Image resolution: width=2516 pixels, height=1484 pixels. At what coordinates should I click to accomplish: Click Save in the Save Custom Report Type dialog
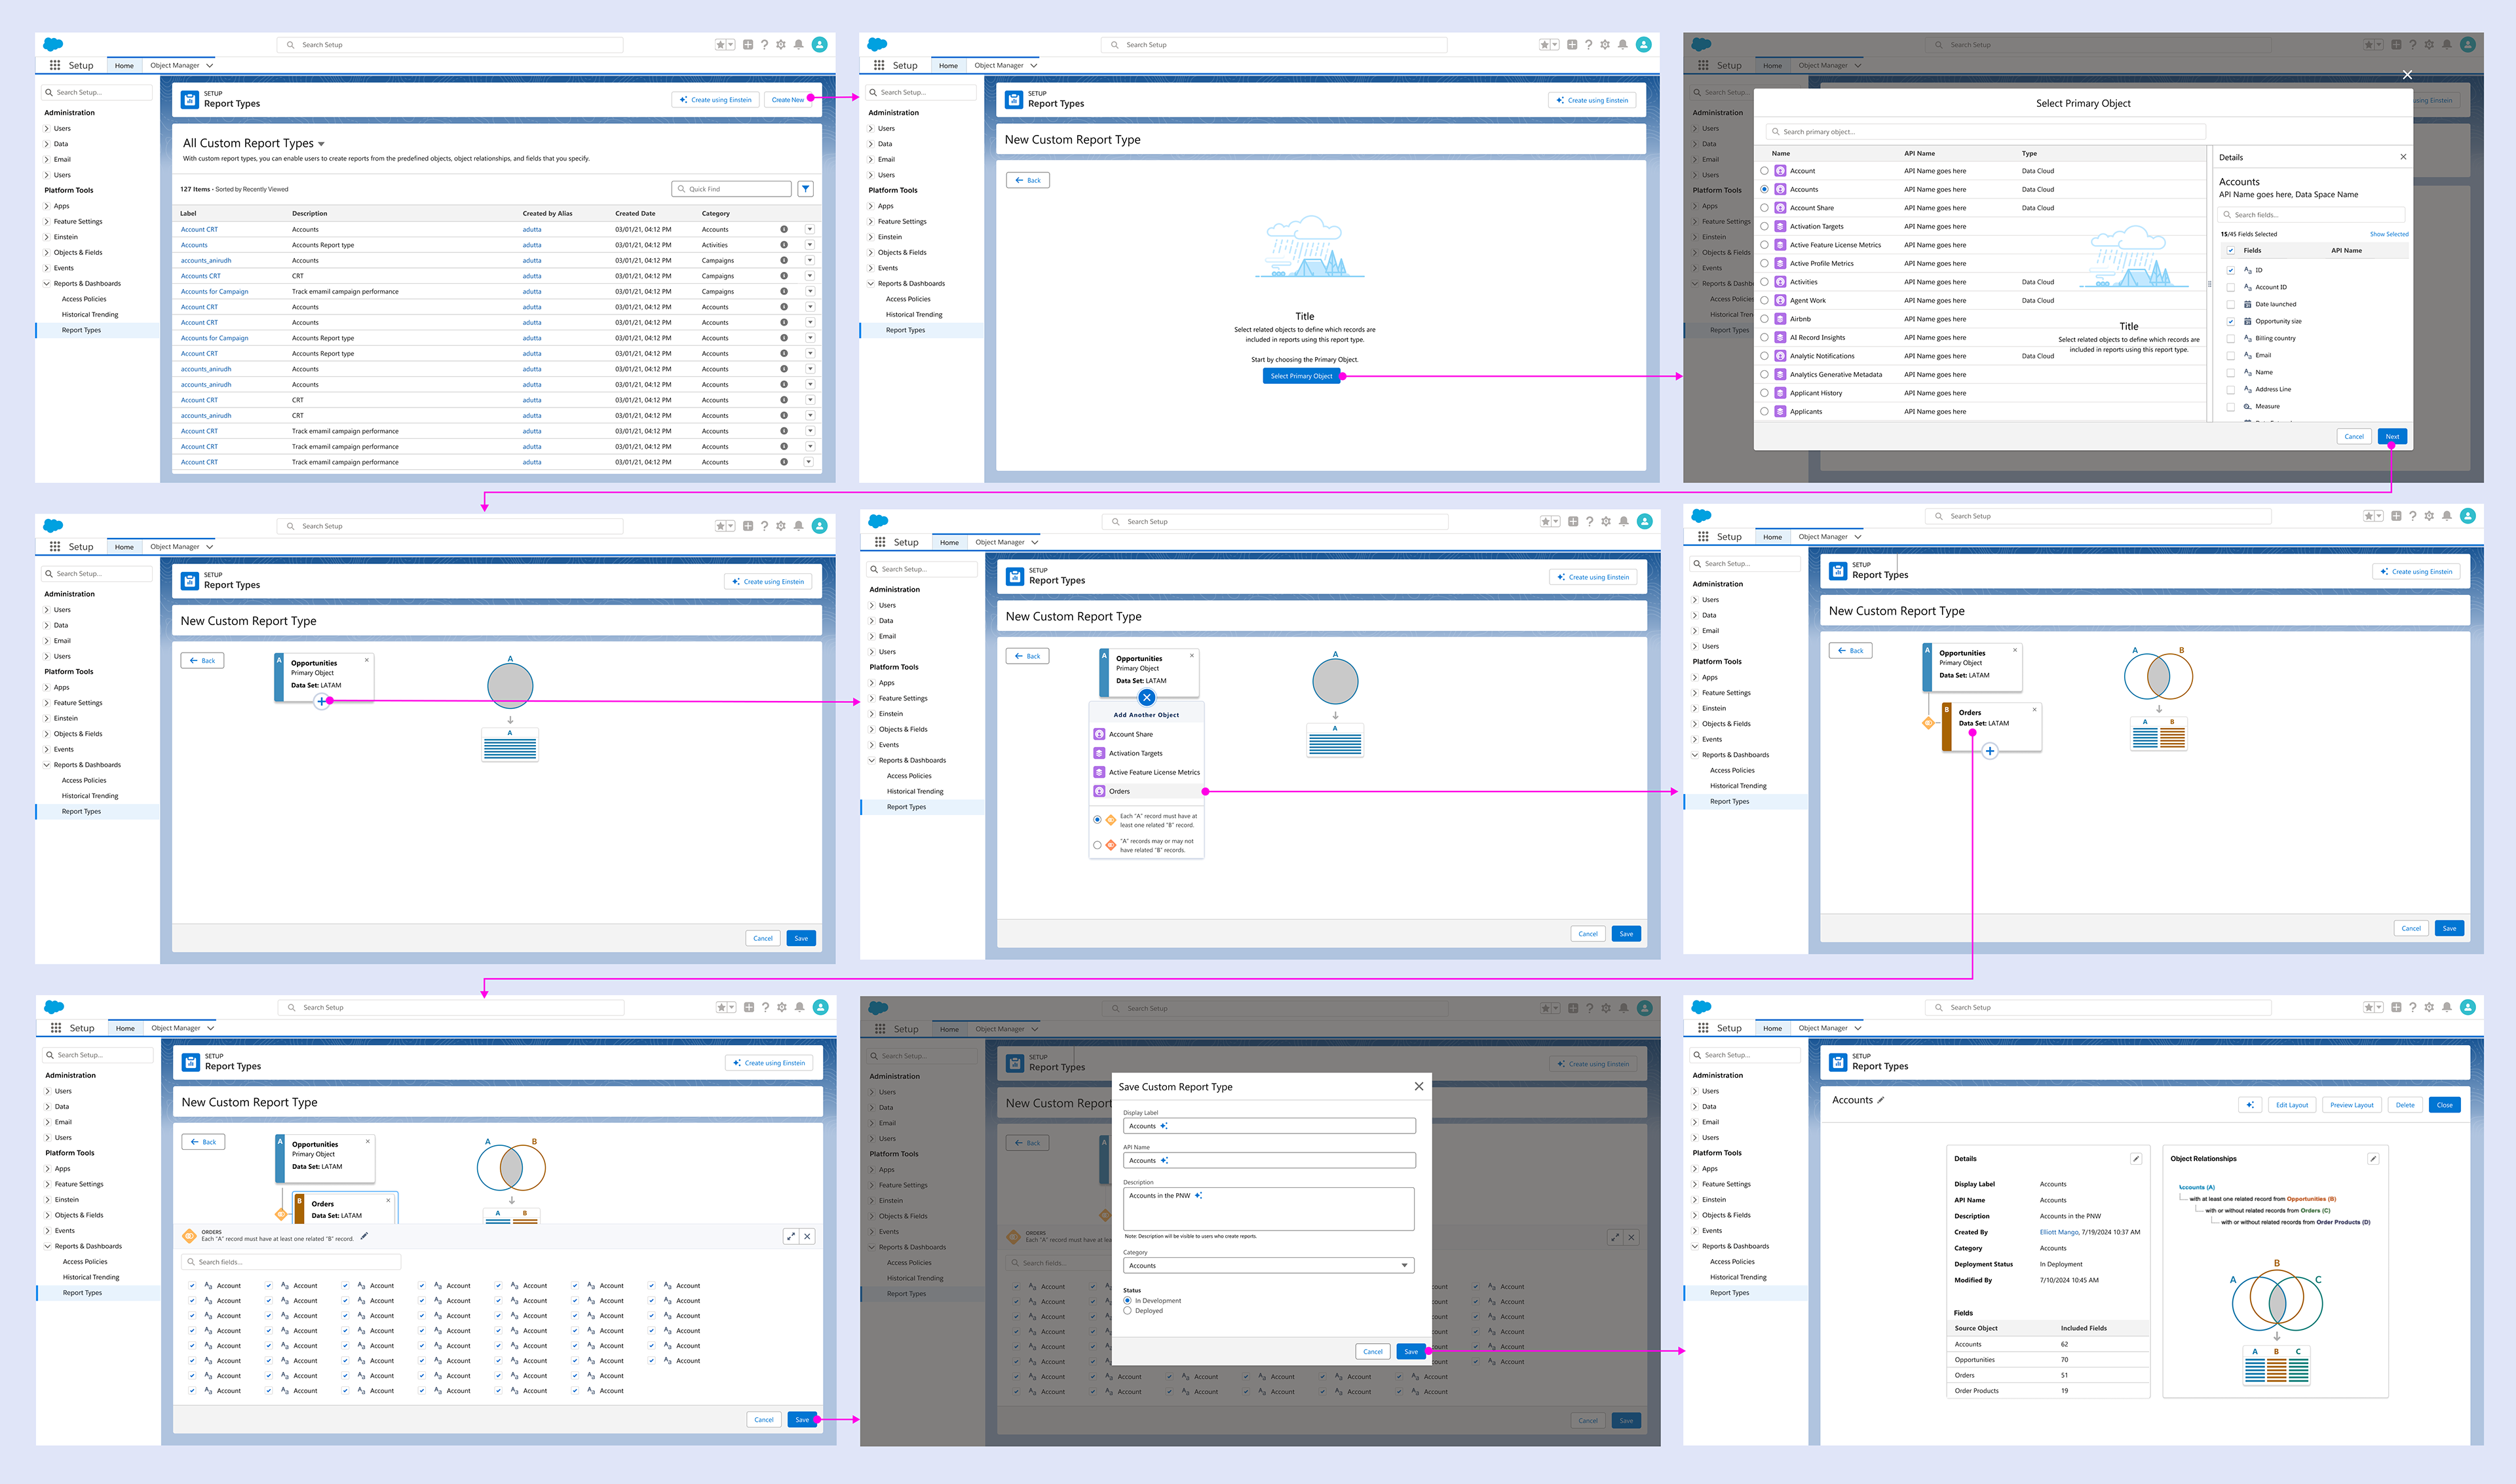1411,1351
